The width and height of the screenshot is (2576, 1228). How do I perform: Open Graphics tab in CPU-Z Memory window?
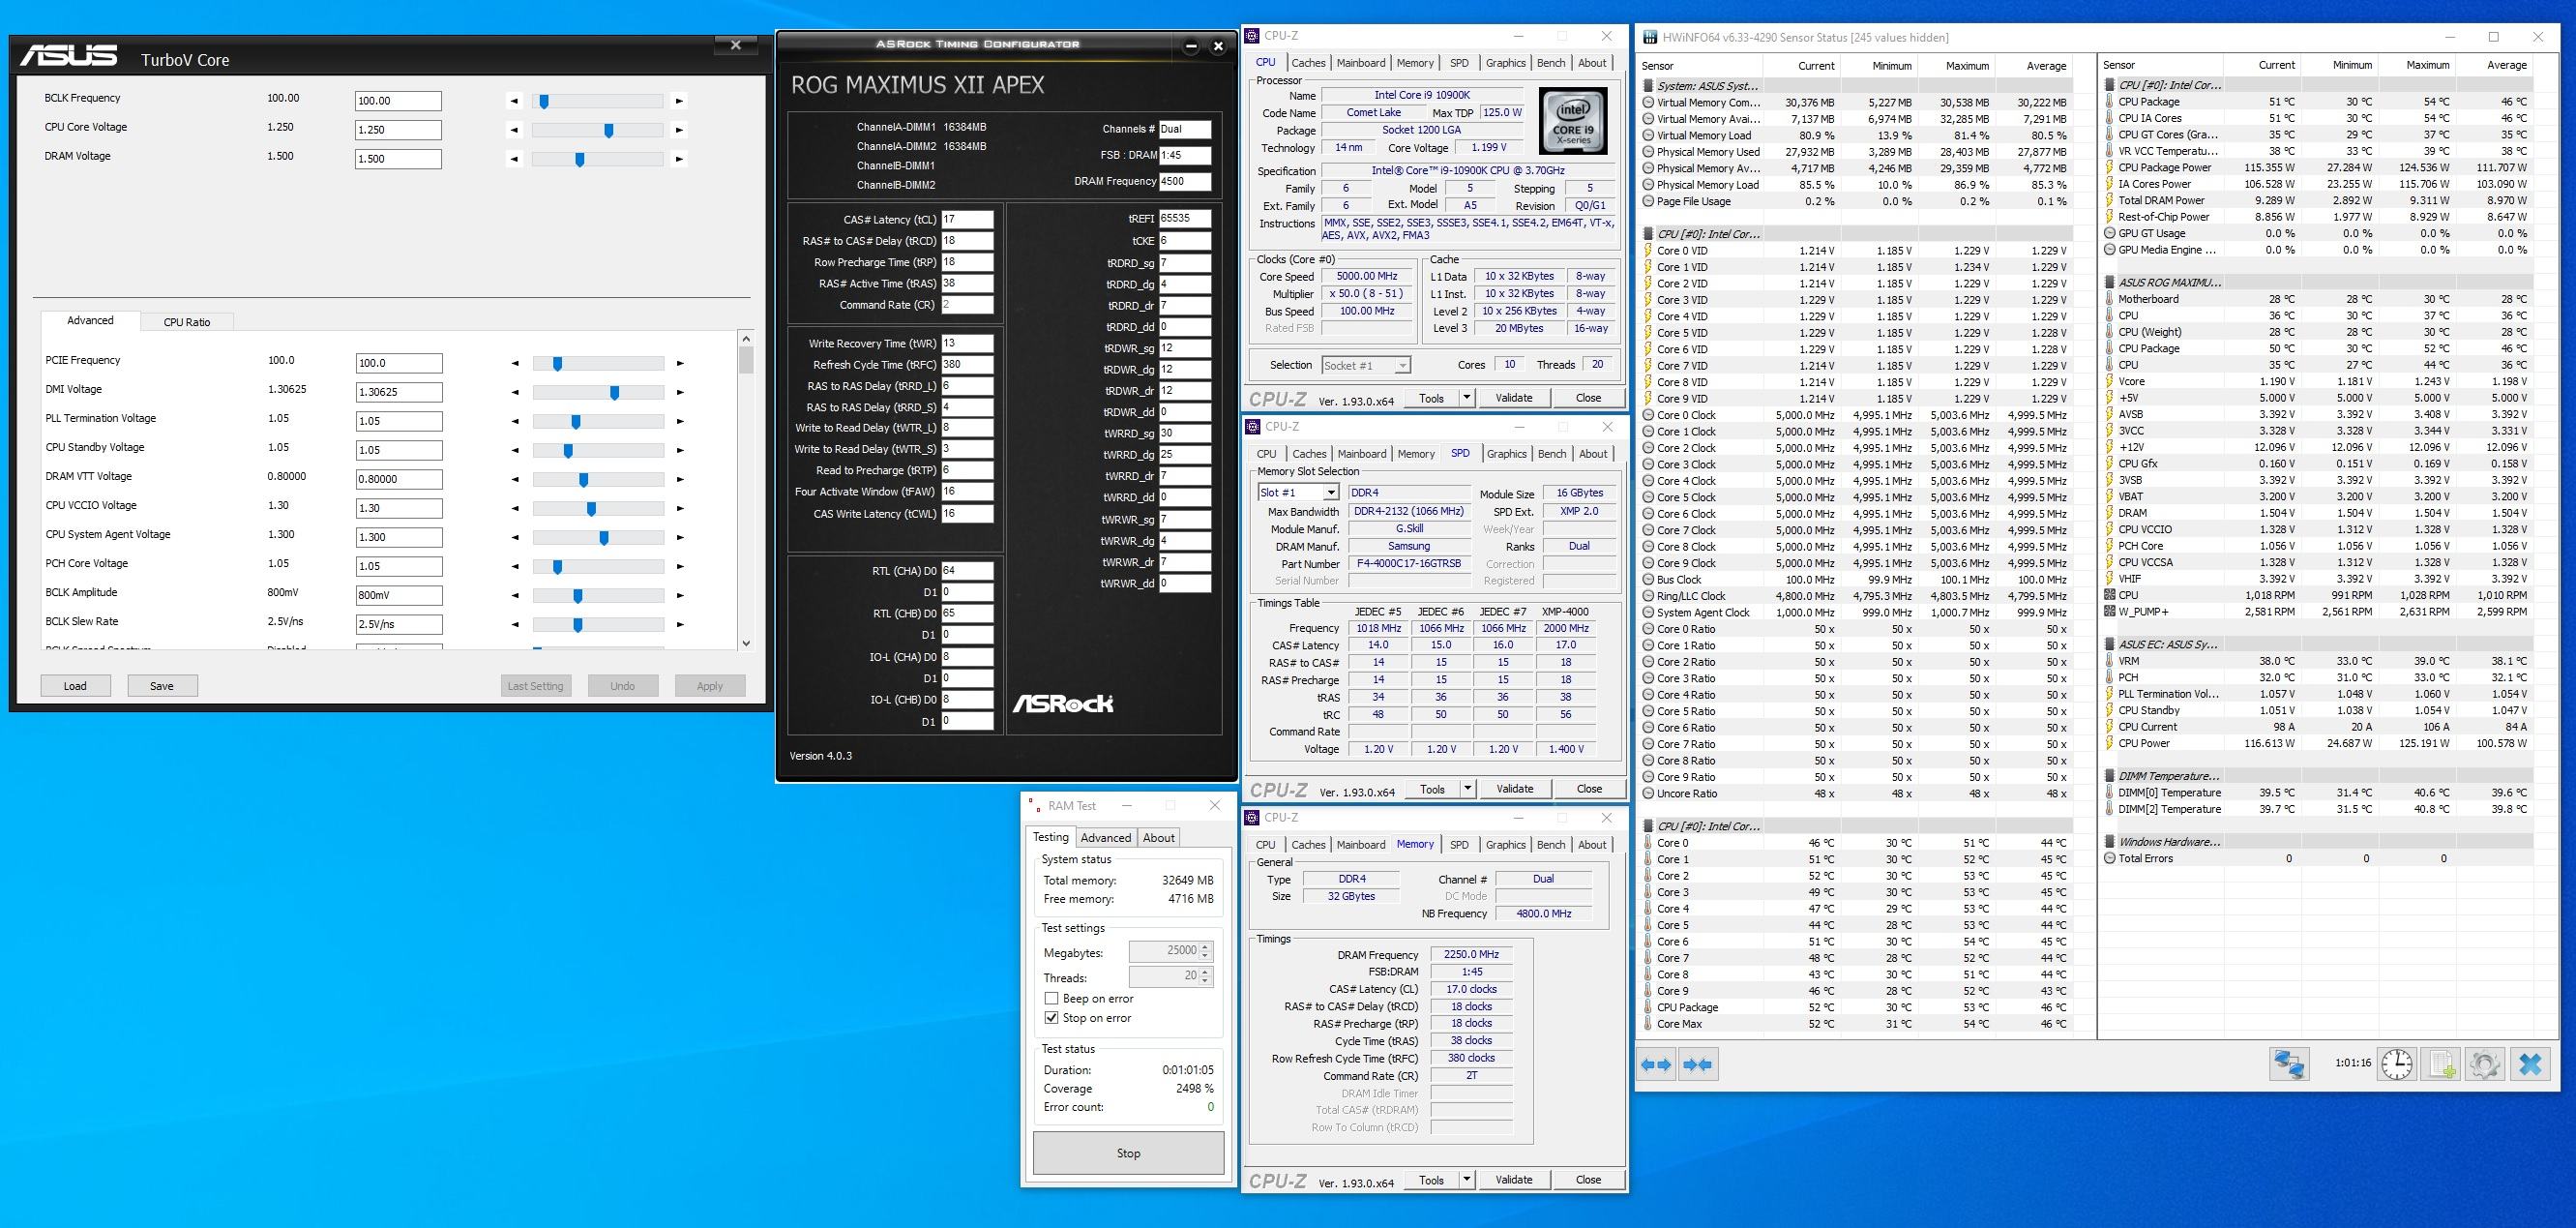1506,845
